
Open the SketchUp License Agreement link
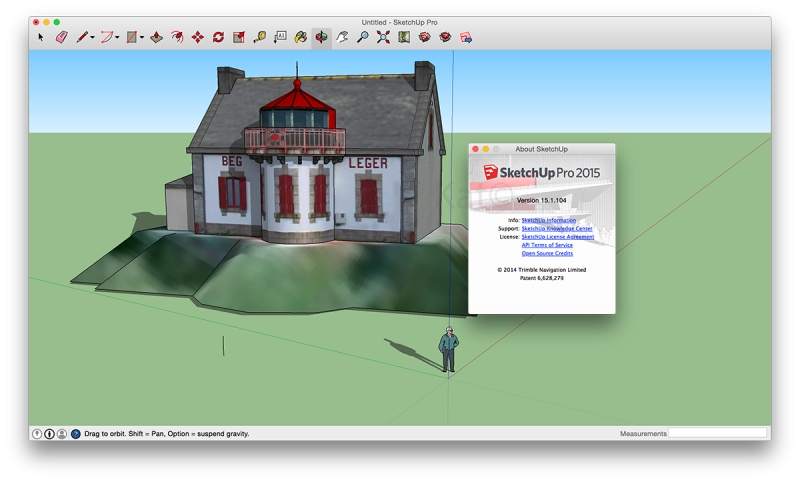(557, 237)
